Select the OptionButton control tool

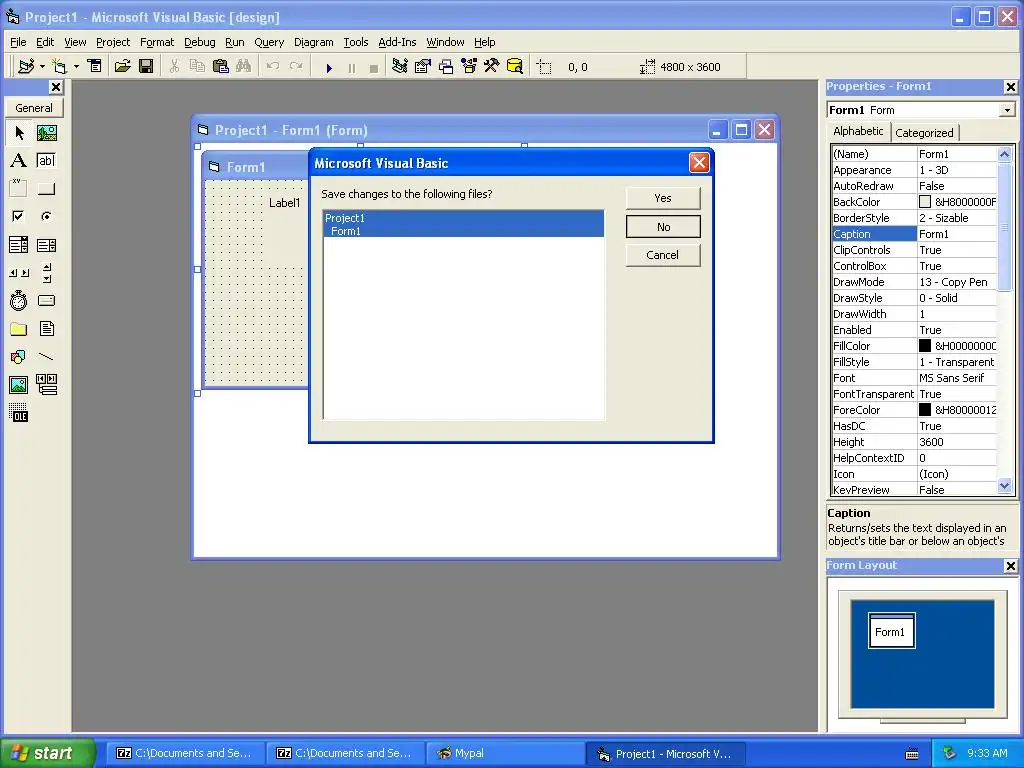46,216
